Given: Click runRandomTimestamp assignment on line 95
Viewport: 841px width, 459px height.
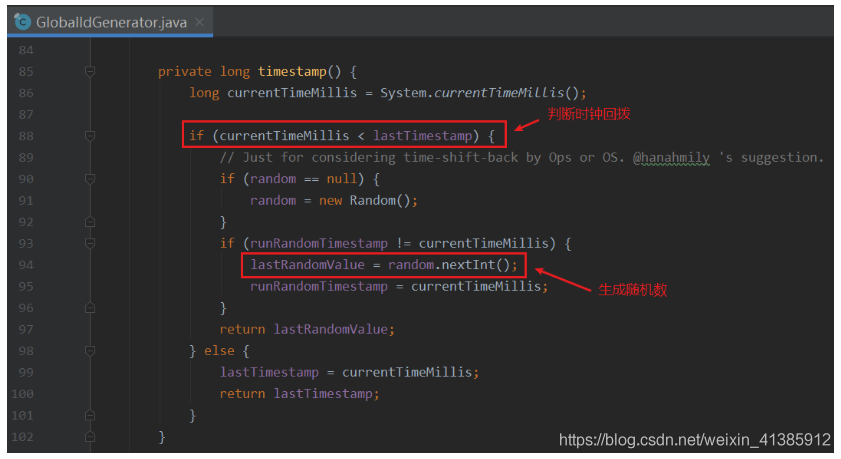Looking at the screenshot, I should coord(399,286).
